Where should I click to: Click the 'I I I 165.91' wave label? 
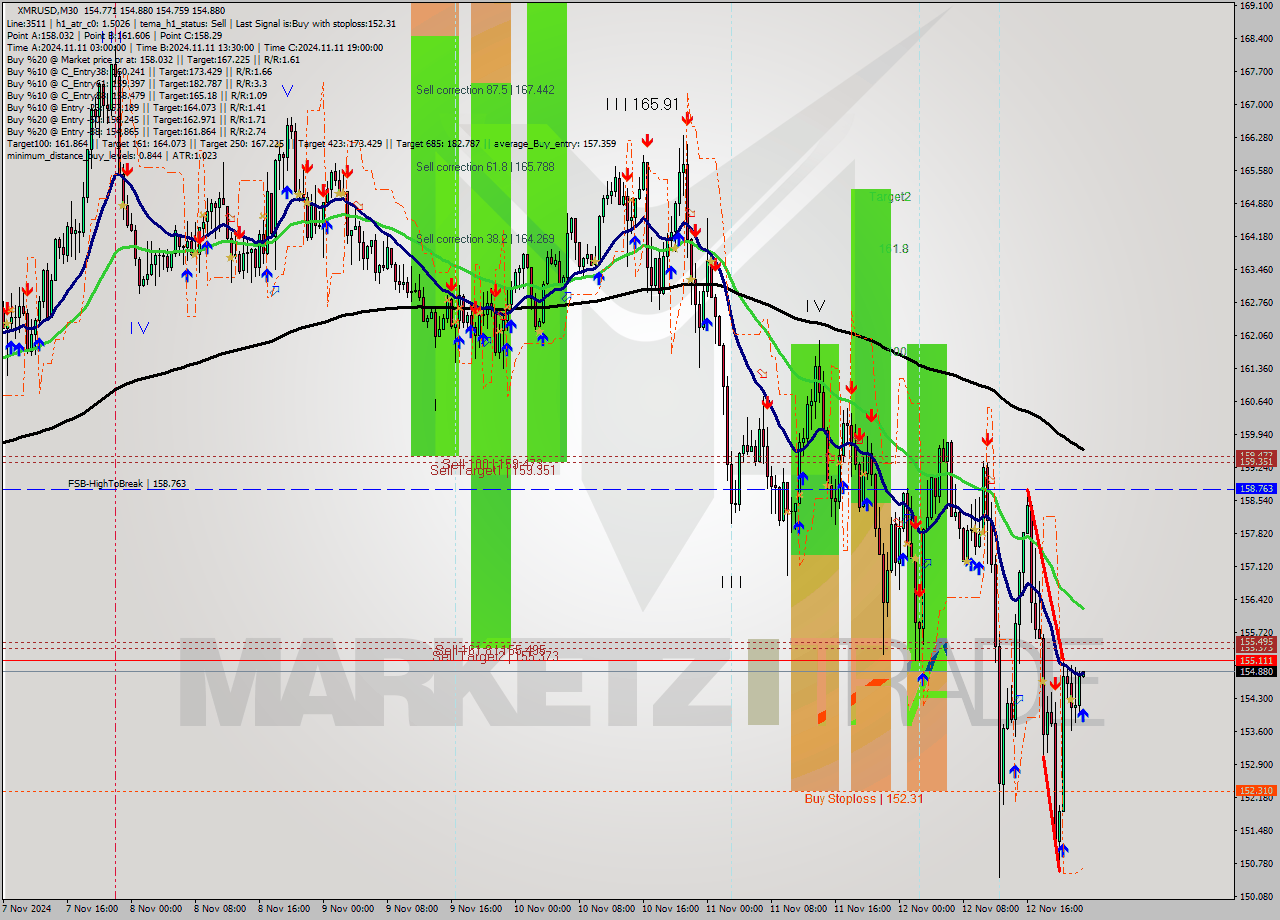point(642,104)
